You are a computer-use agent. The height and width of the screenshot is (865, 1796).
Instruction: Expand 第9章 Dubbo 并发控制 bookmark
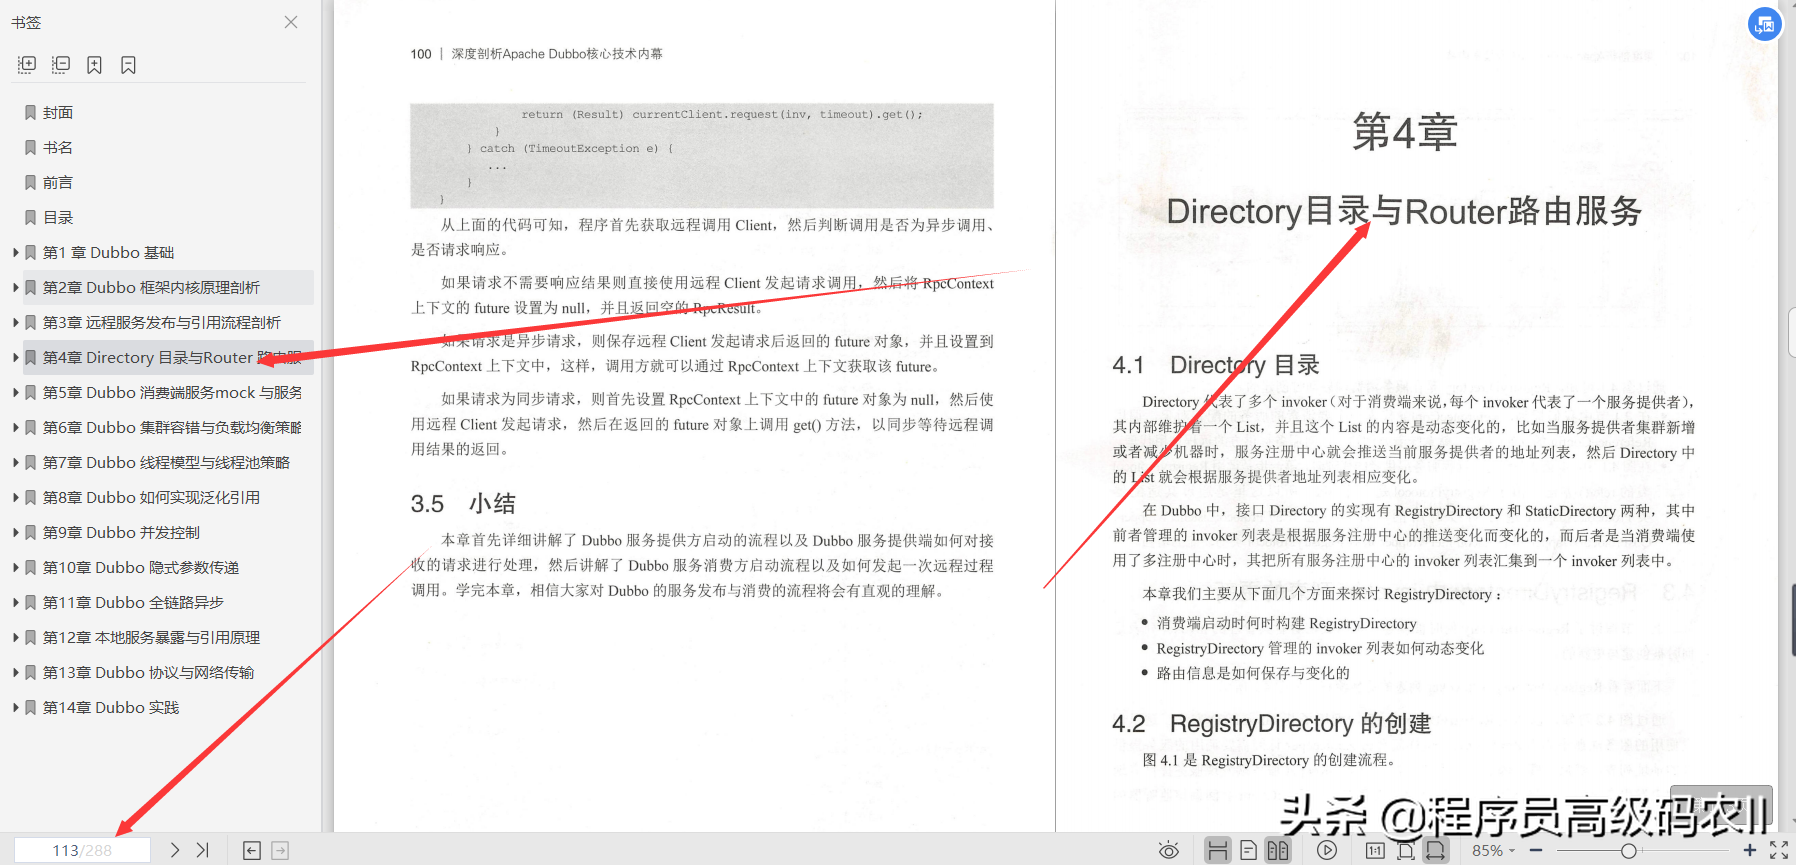click(15, 533)
